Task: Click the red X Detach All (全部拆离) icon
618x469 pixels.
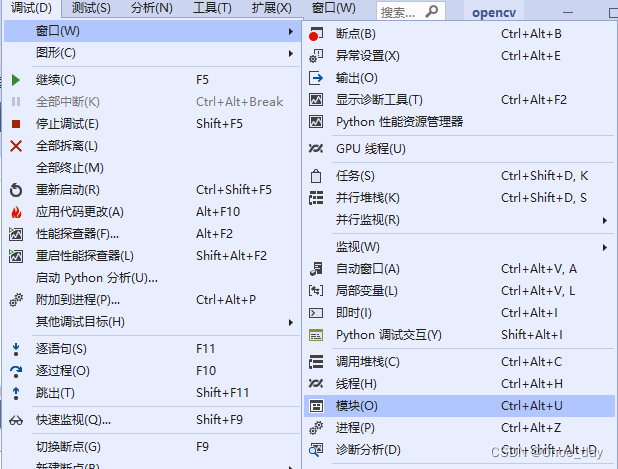Action: (16, 146)
